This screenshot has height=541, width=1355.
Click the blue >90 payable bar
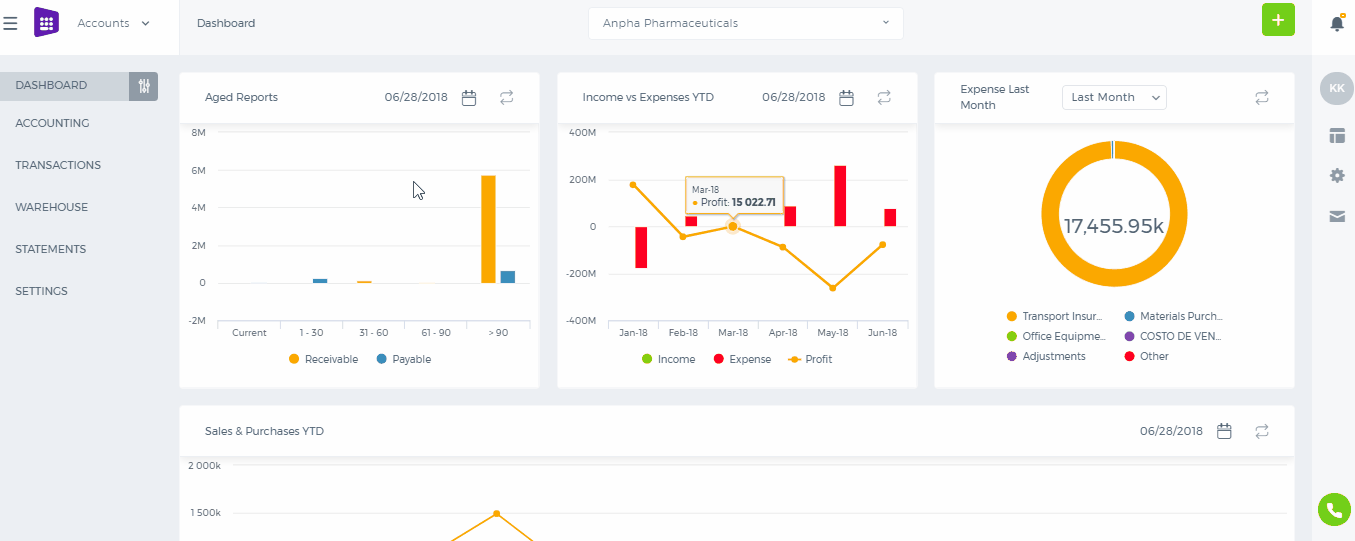(508, 277)
